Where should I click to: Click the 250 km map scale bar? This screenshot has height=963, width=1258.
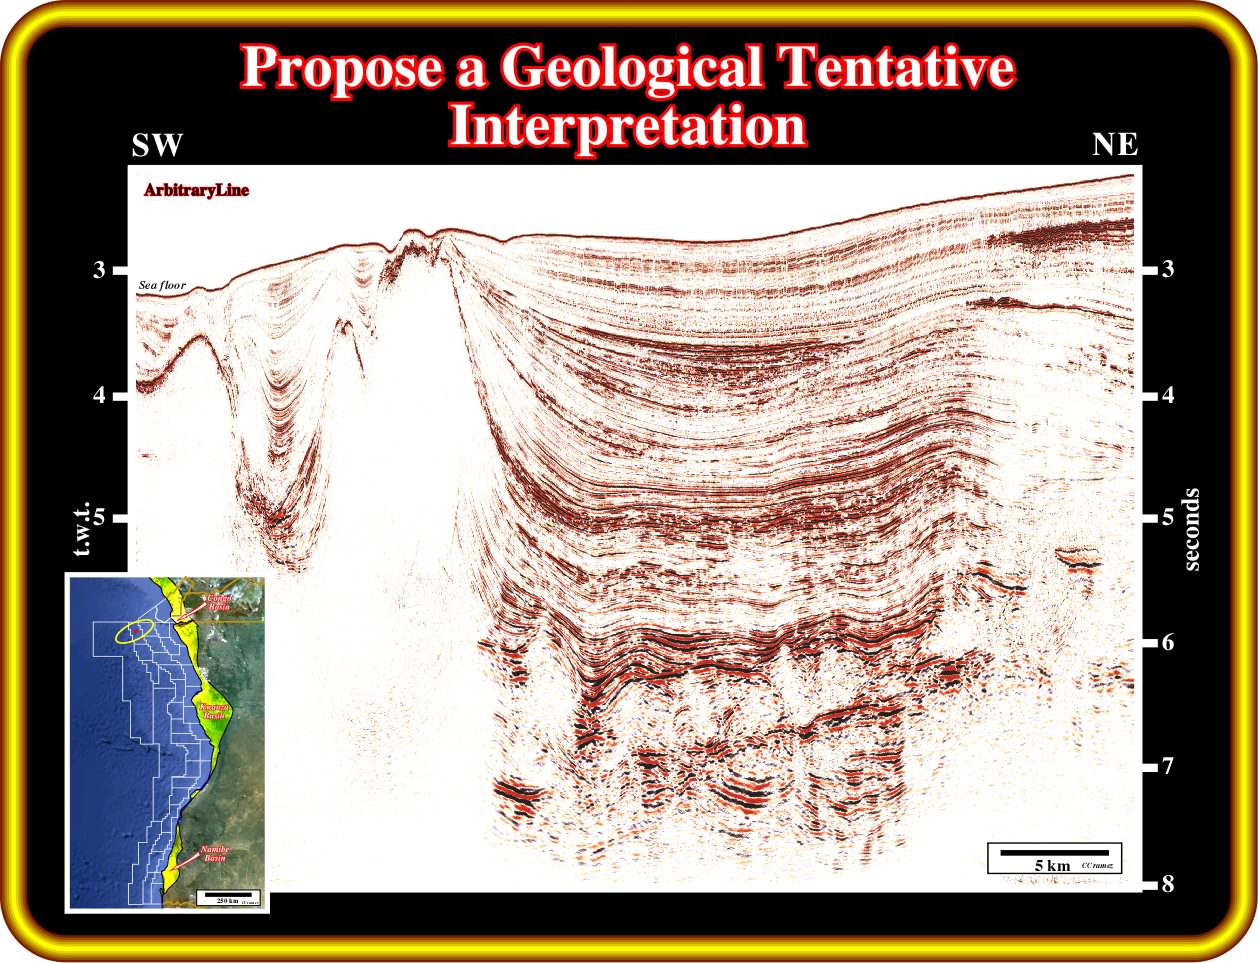pyautogui.click(x=229, y=896)
